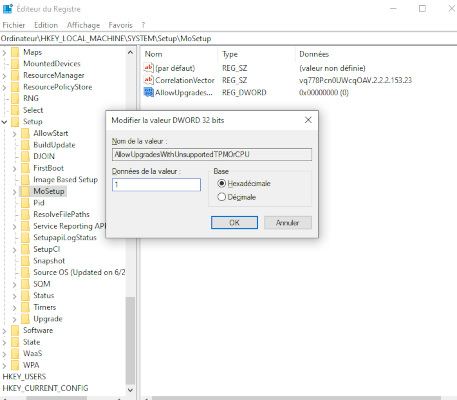Click the BuildUpdate folder icon
Viewport: 457px width, 400px height.
[25, 145]
